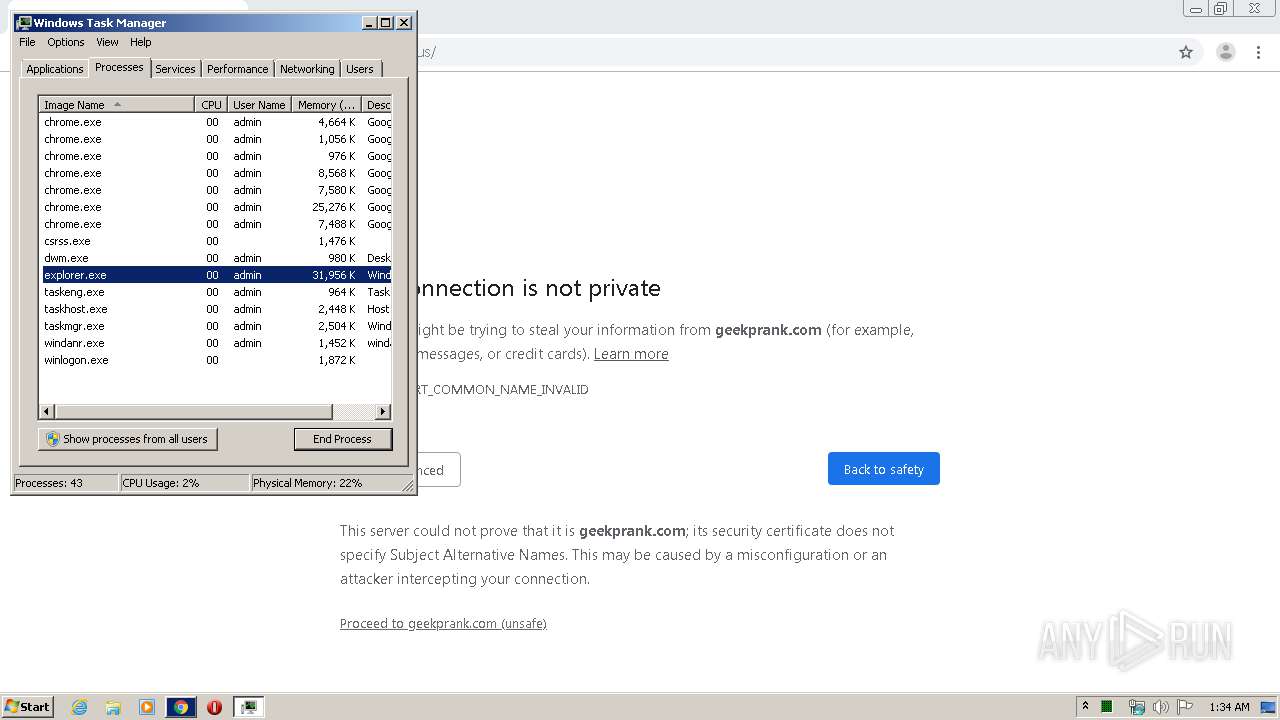Select the winlogon.exe process
Image resolution: width=1280 pixels, height=720 pixels.
[215, 360]
